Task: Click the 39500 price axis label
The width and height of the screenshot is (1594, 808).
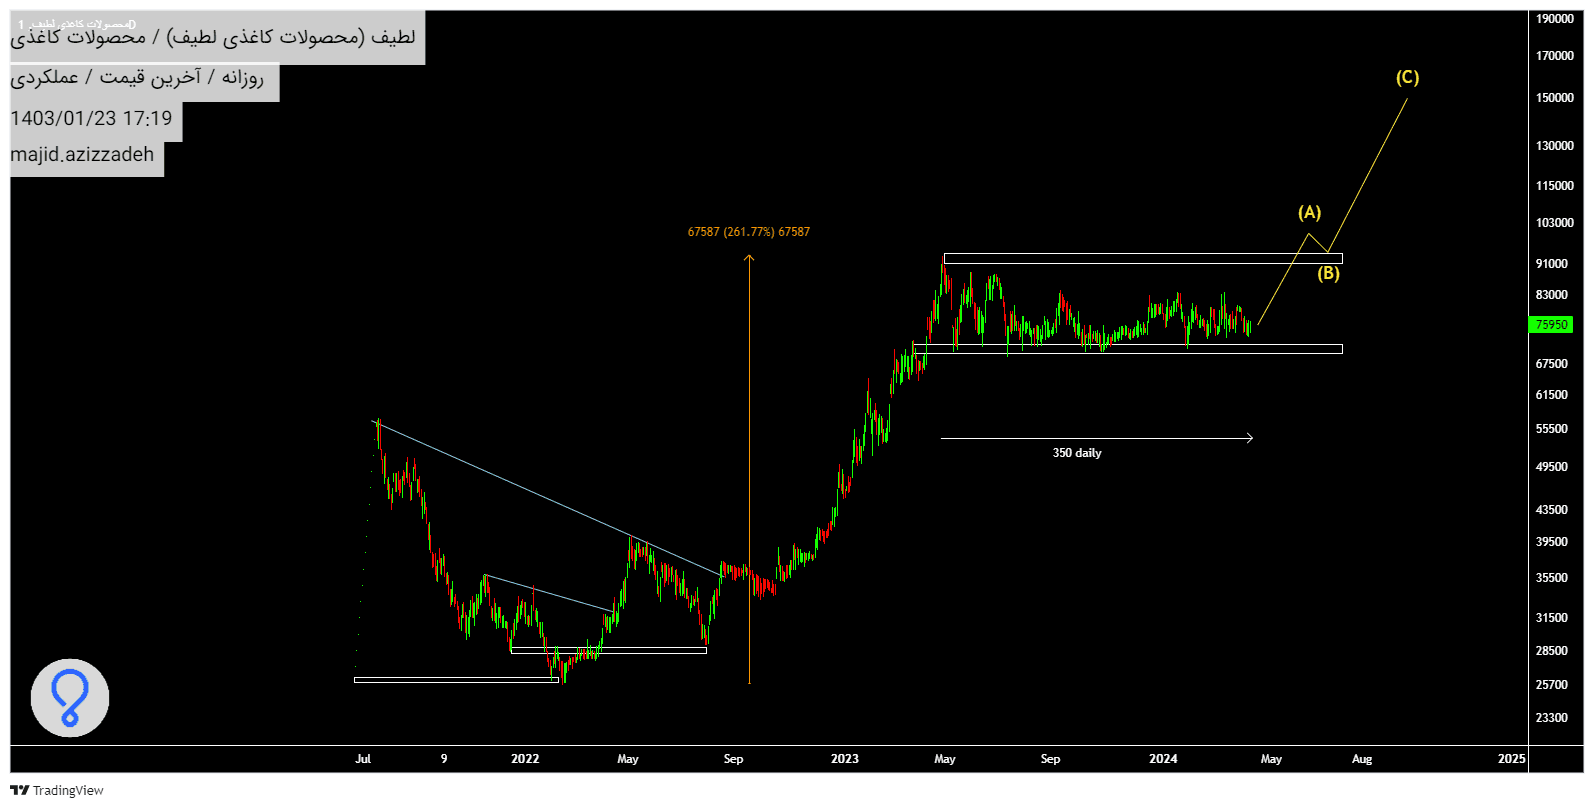Action: pos(1552,542)
